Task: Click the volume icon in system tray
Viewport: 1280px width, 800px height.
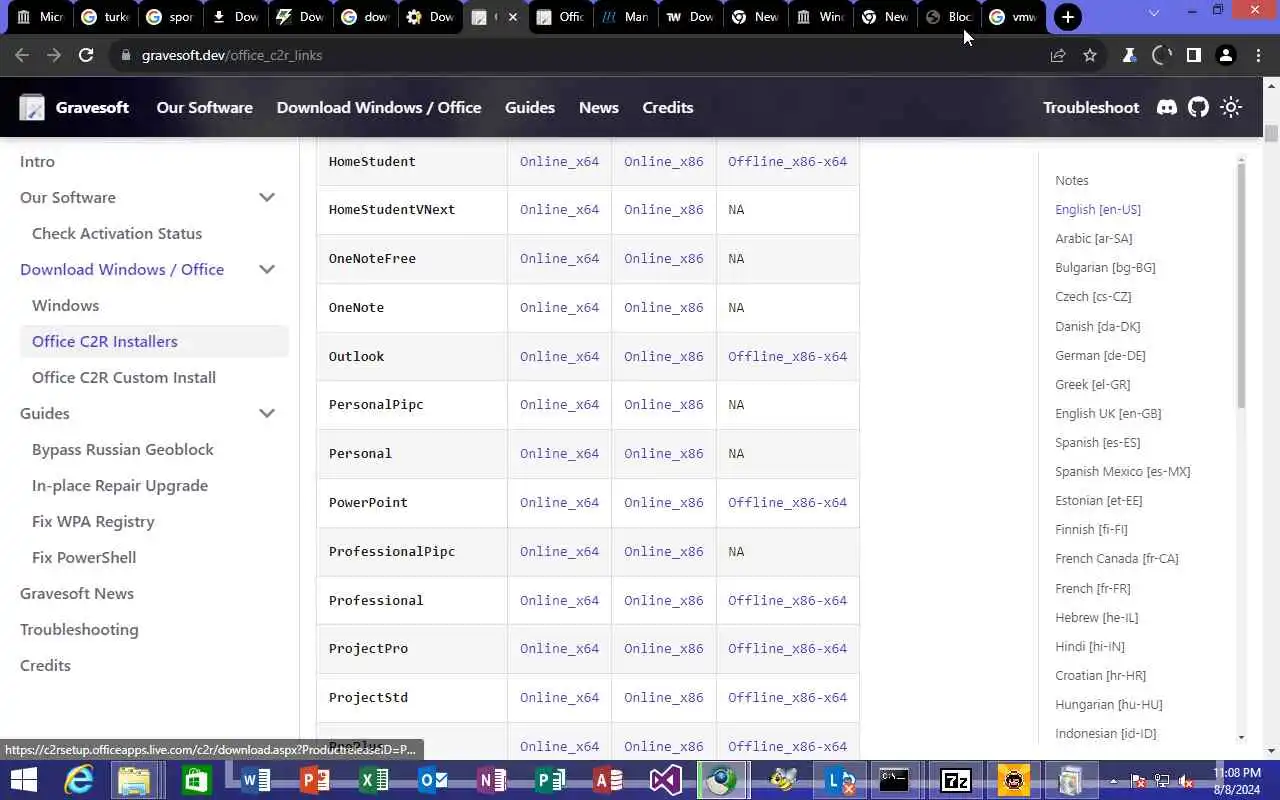Action: coord(1186,780)
